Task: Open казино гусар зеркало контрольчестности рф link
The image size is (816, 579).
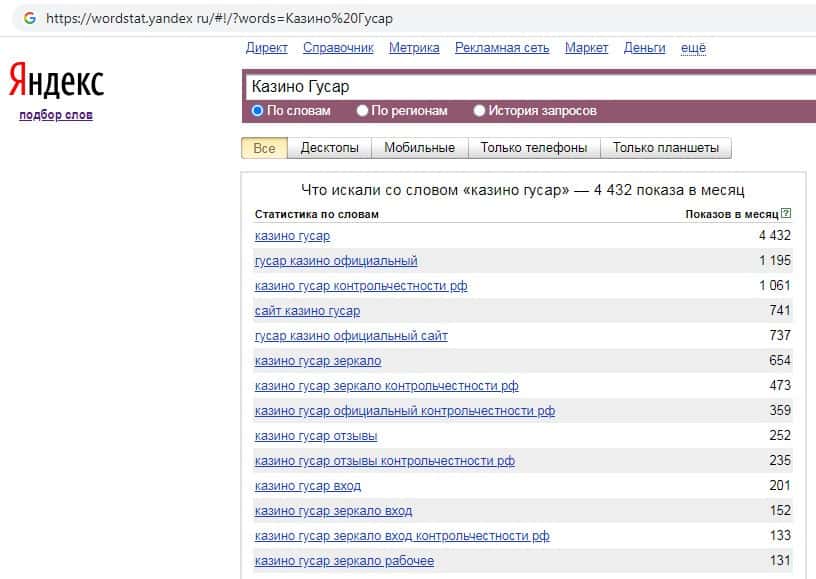Action: 387,386
